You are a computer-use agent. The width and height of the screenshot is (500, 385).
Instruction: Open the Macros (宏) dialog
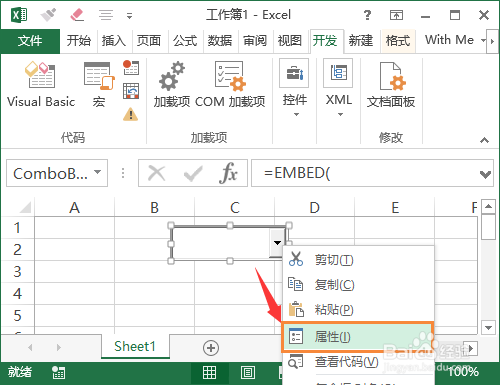pyautogui.click(x=99, y=85)
